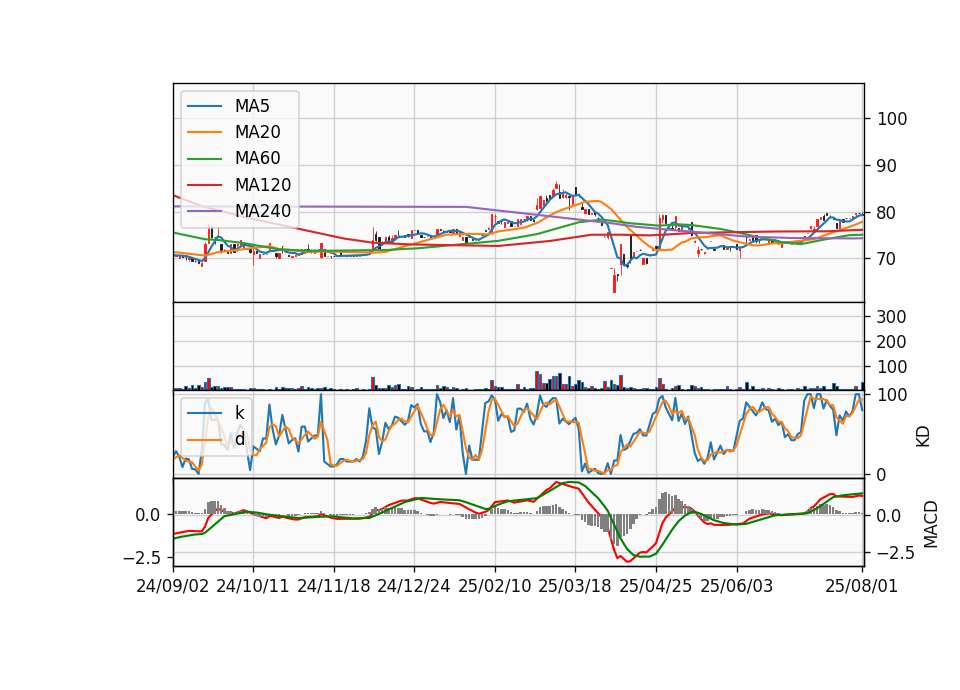
Task: Click the 25/03/18 date tick label
Action: coord(575,586)
